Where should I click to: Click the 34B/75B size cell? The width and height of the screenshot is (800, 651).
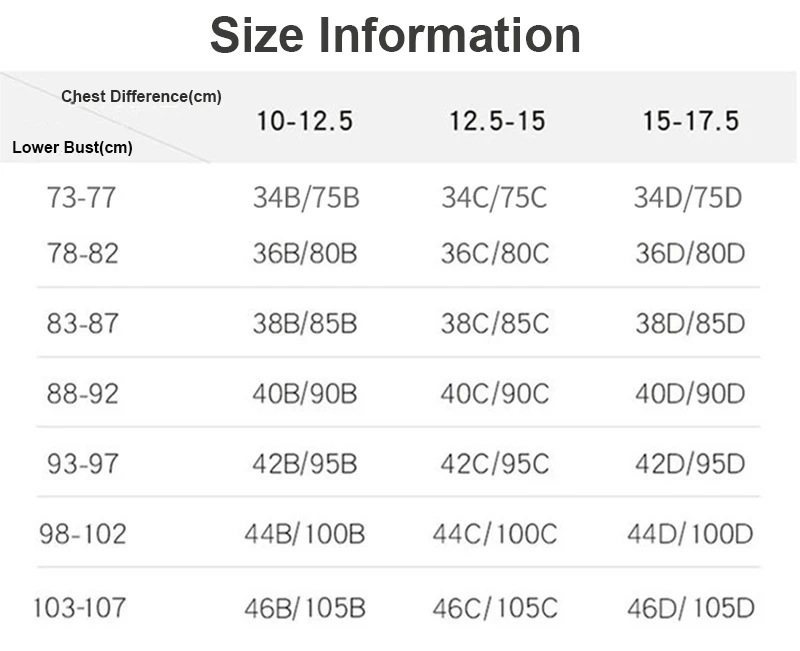click(x=306, y=197)
